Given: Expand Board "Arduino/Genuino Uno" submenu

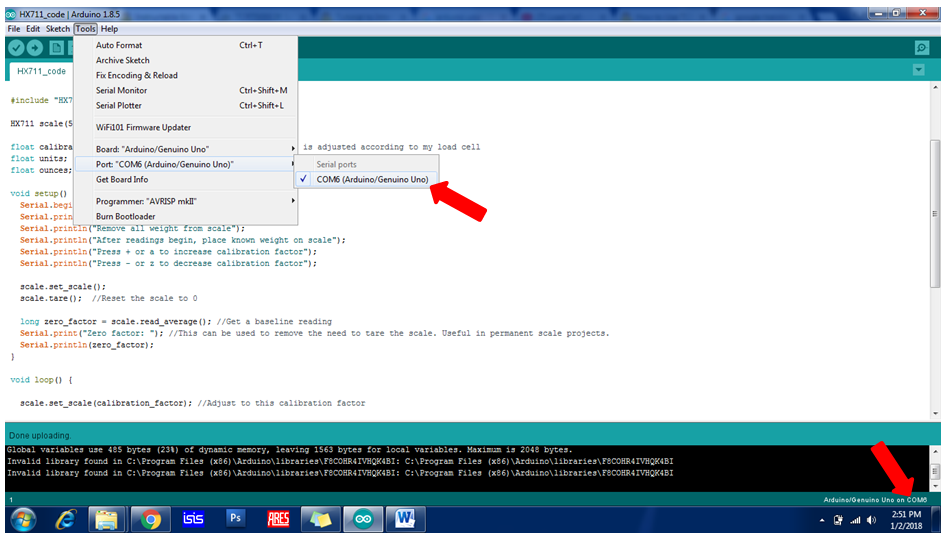Looking at the screenshot, I should click(x=186, y=149).
